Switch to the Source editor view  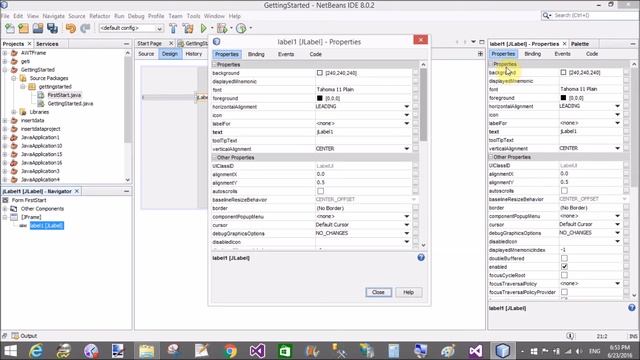click(146, 54)
